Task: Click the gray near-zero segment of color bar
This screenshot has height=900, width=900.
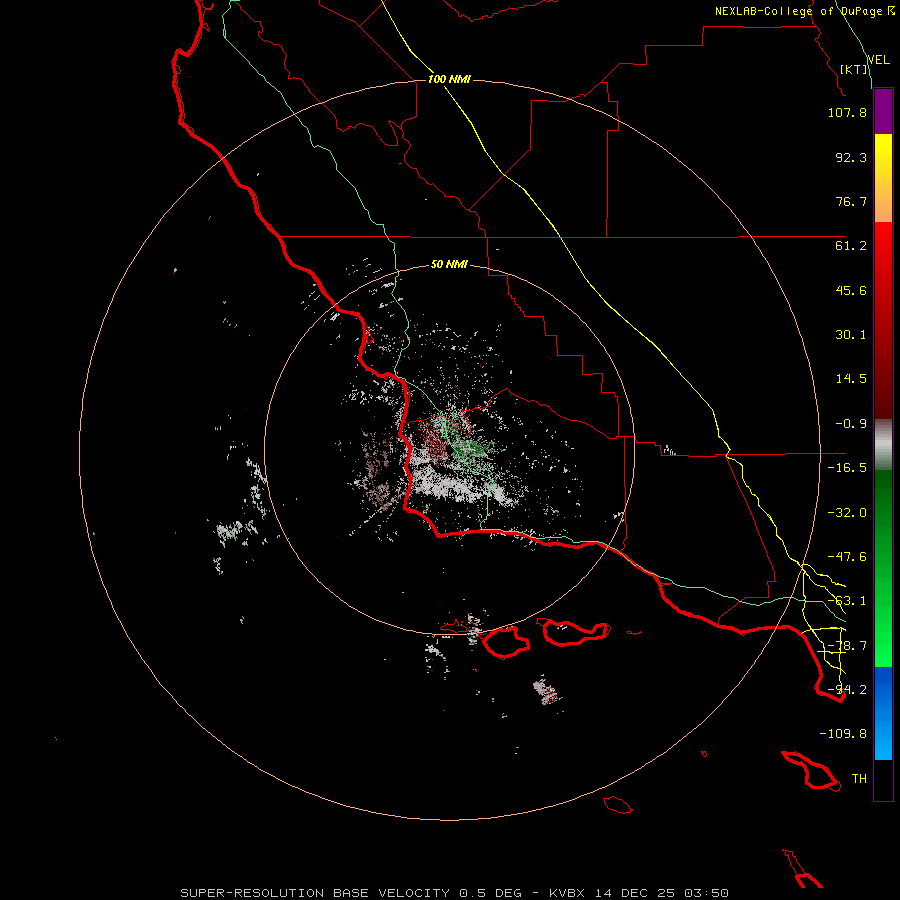Action: point(883,445)
